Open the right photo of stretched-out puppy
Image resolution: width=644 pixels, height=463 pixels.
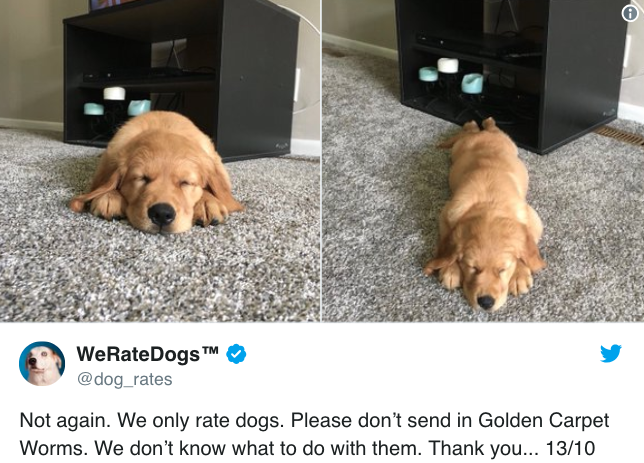(483, 161)
